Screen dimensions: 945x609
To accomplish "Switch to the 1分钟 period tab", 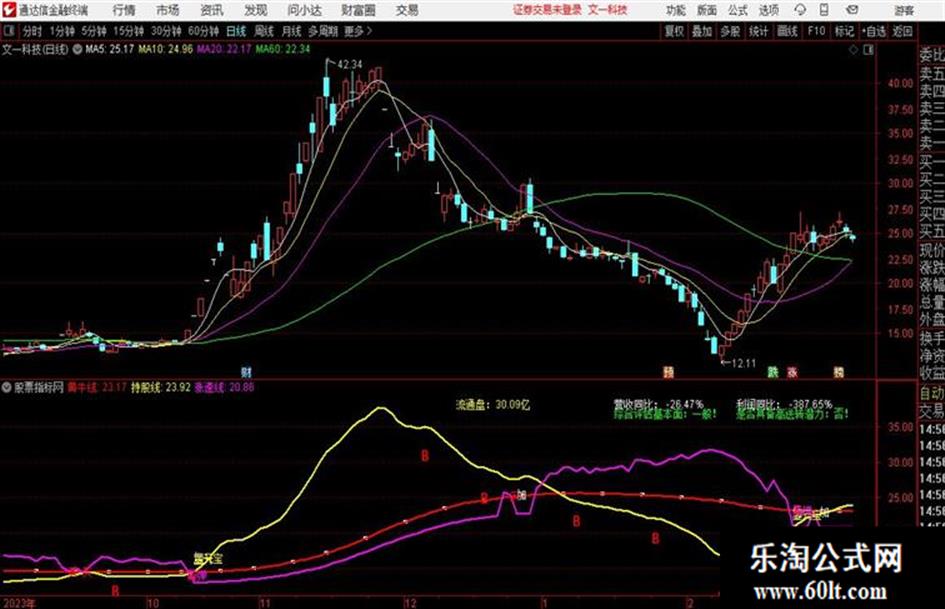I will 61,31.
